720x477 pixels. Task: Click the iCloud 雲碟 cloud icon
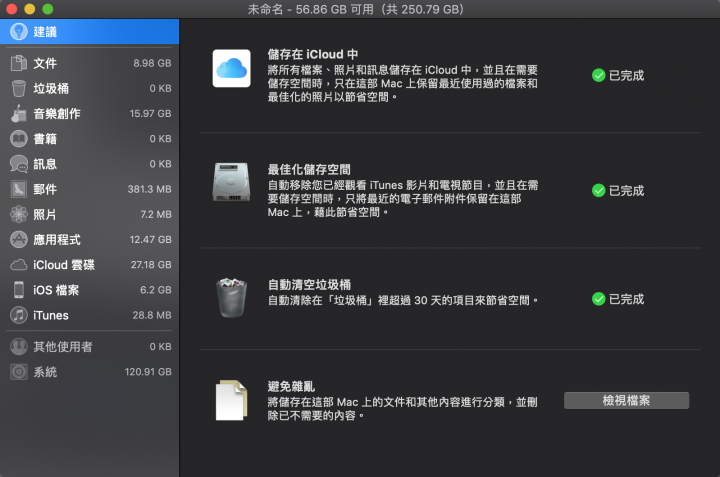pos(19,265)
